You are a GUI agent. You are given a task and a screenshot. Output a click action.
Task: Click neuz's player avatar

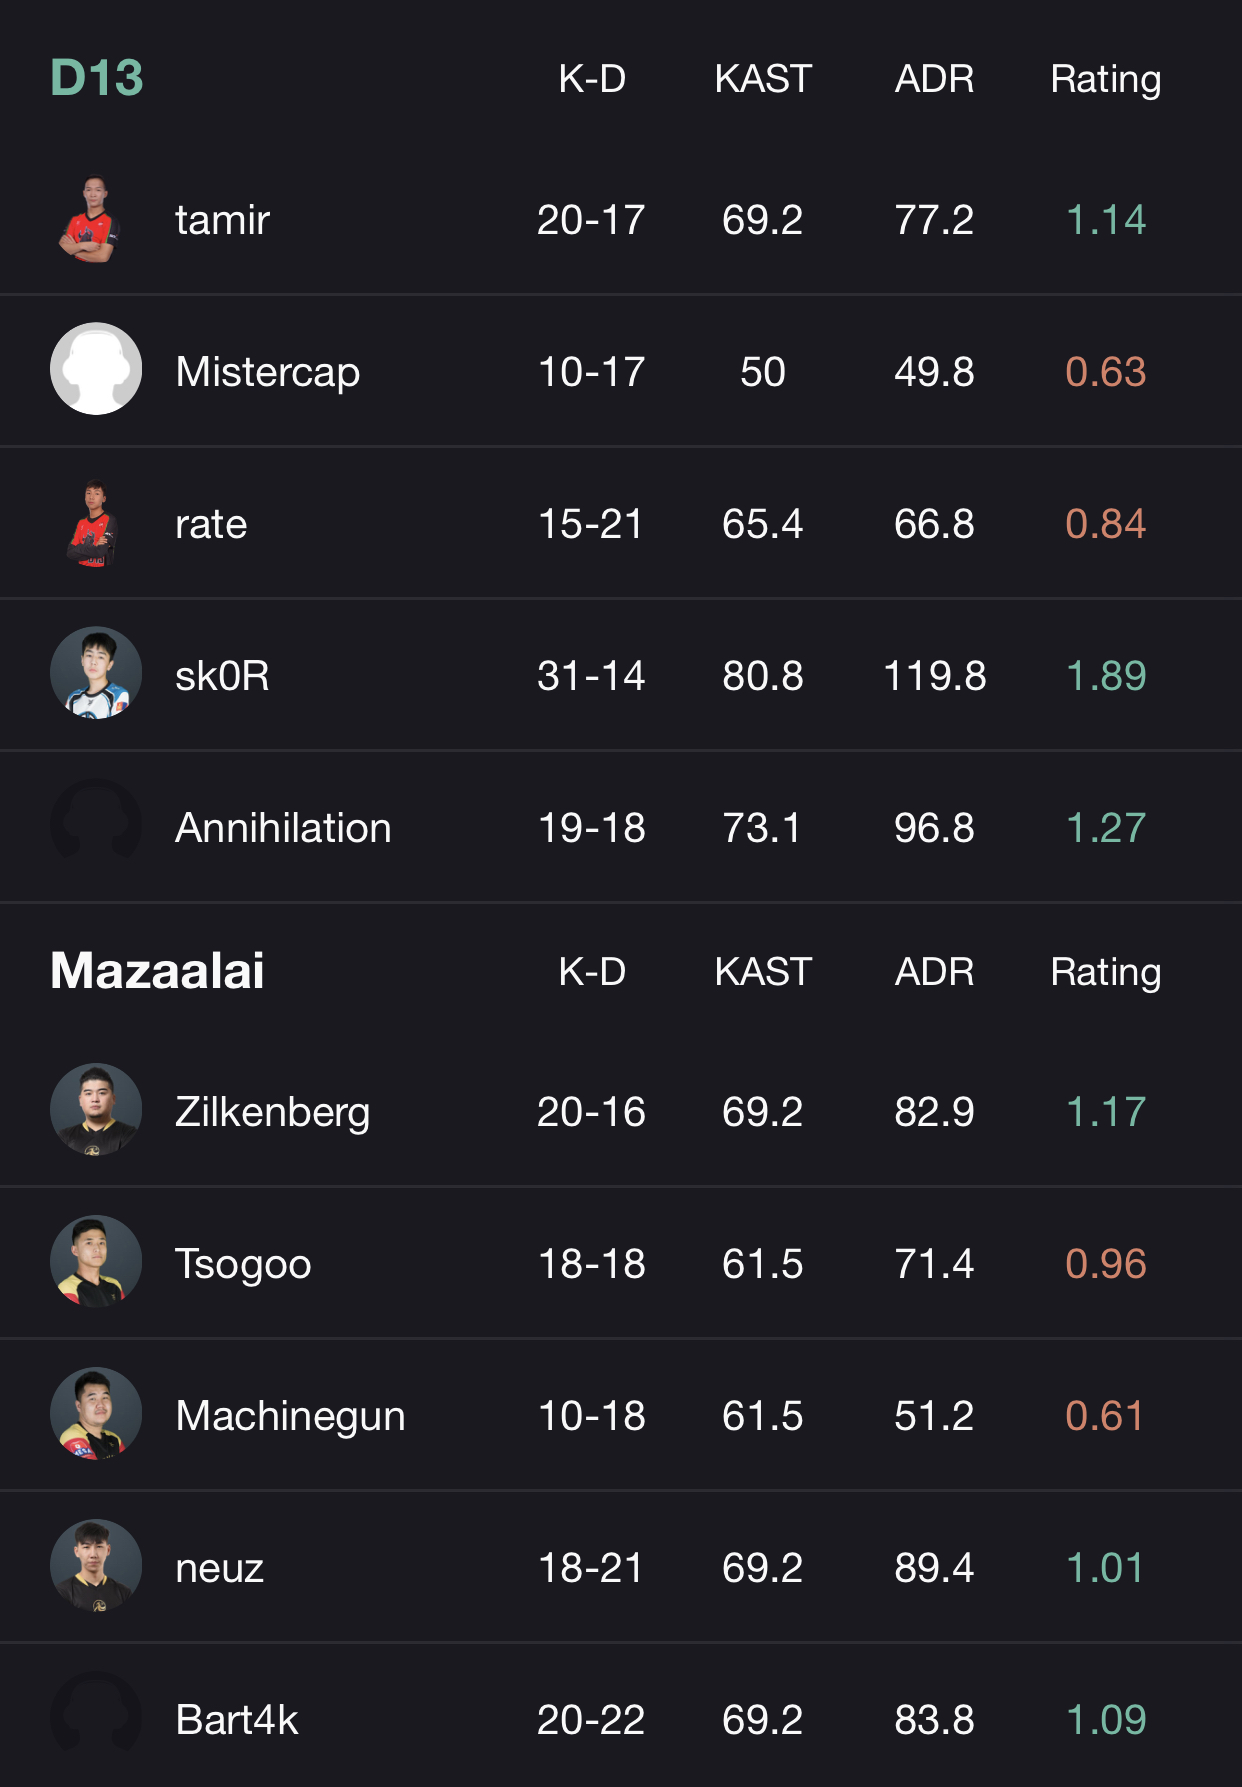tap(95, 1566)
